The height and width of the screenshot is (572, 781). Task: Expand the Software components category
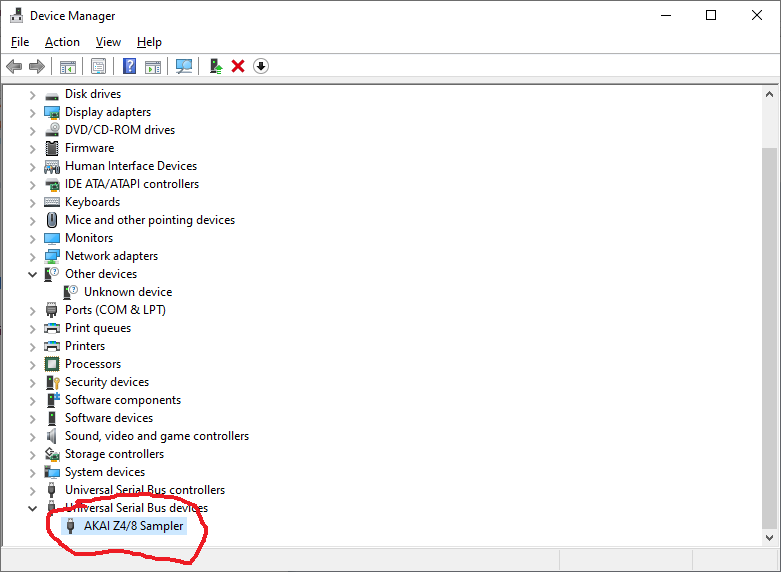(32, 401)
